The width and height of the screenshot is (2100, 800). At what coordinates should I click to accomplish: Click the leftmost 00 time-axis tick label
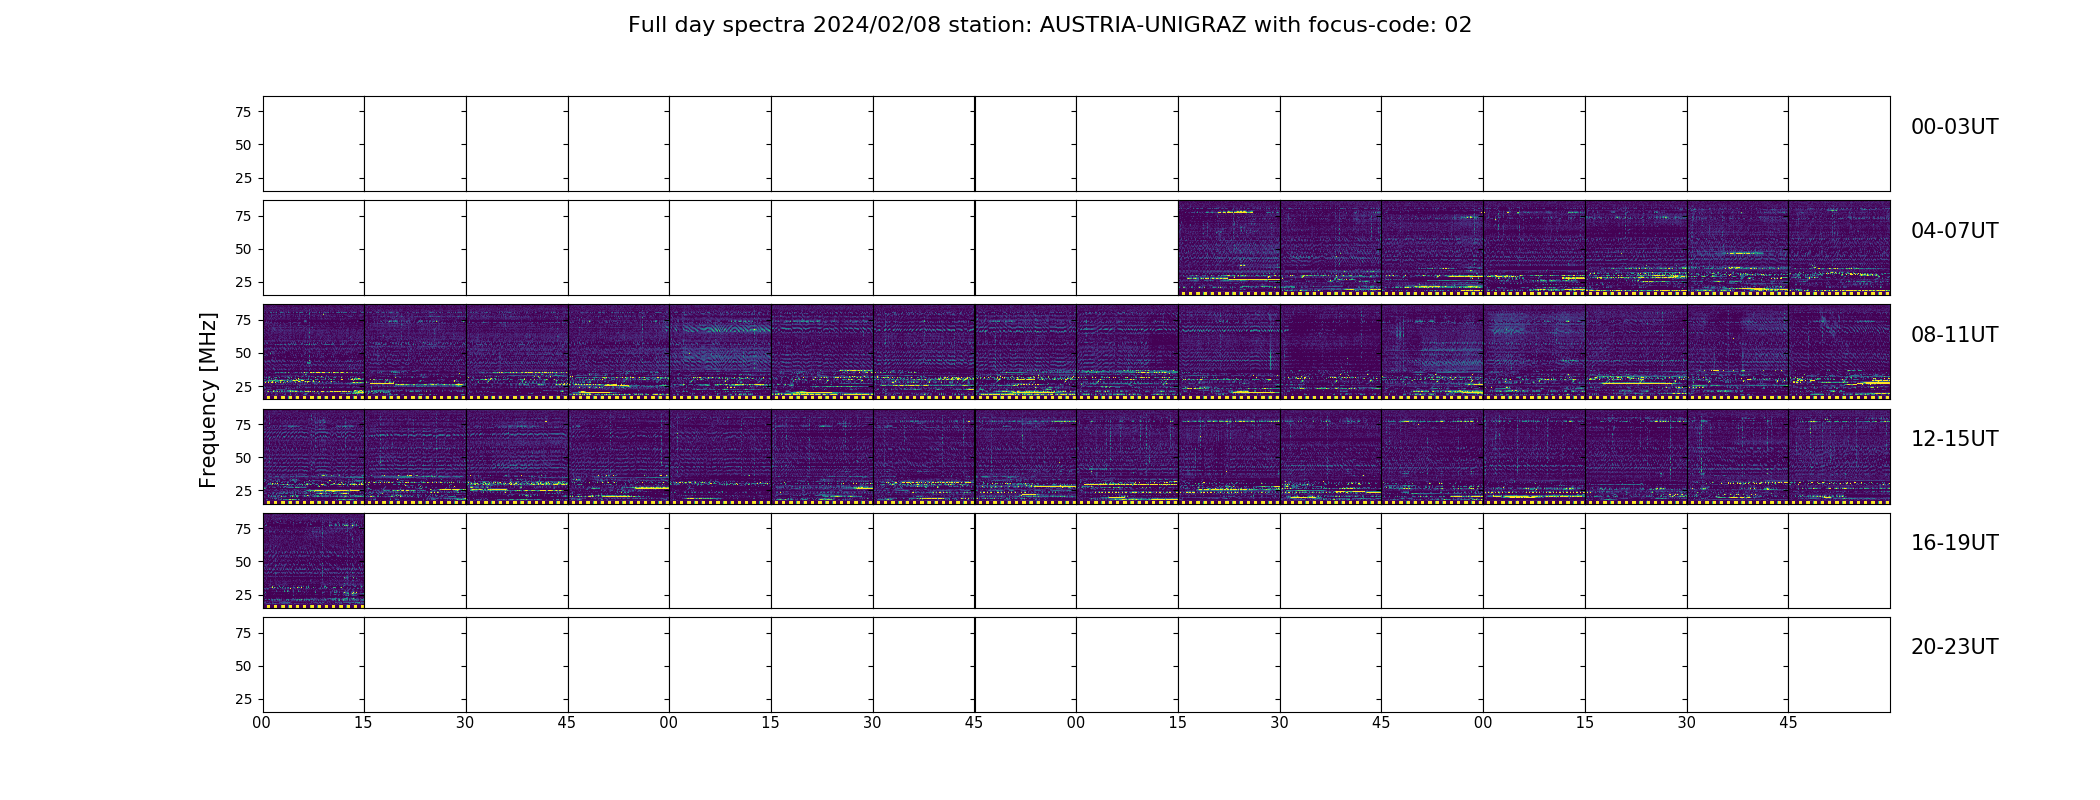pyautogui.click(x=262, y=722)
